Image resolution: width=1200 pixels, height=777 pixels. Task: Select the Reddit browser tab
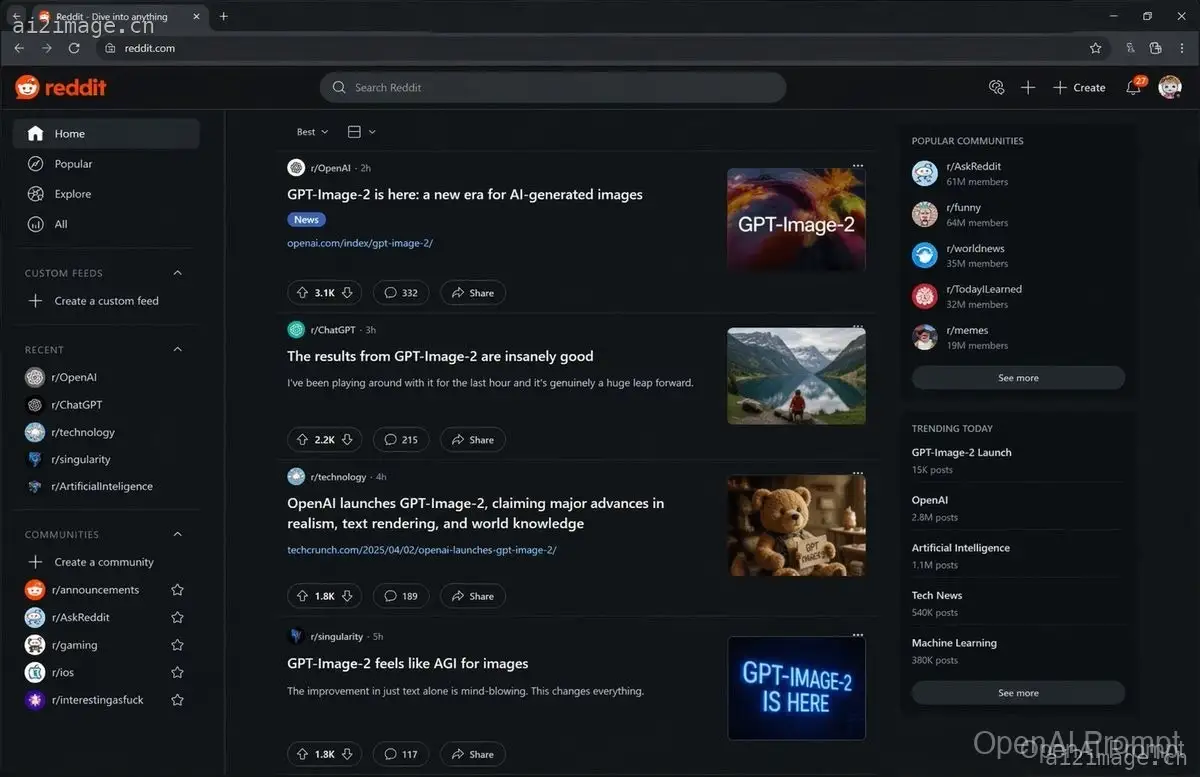pos(119,17)
